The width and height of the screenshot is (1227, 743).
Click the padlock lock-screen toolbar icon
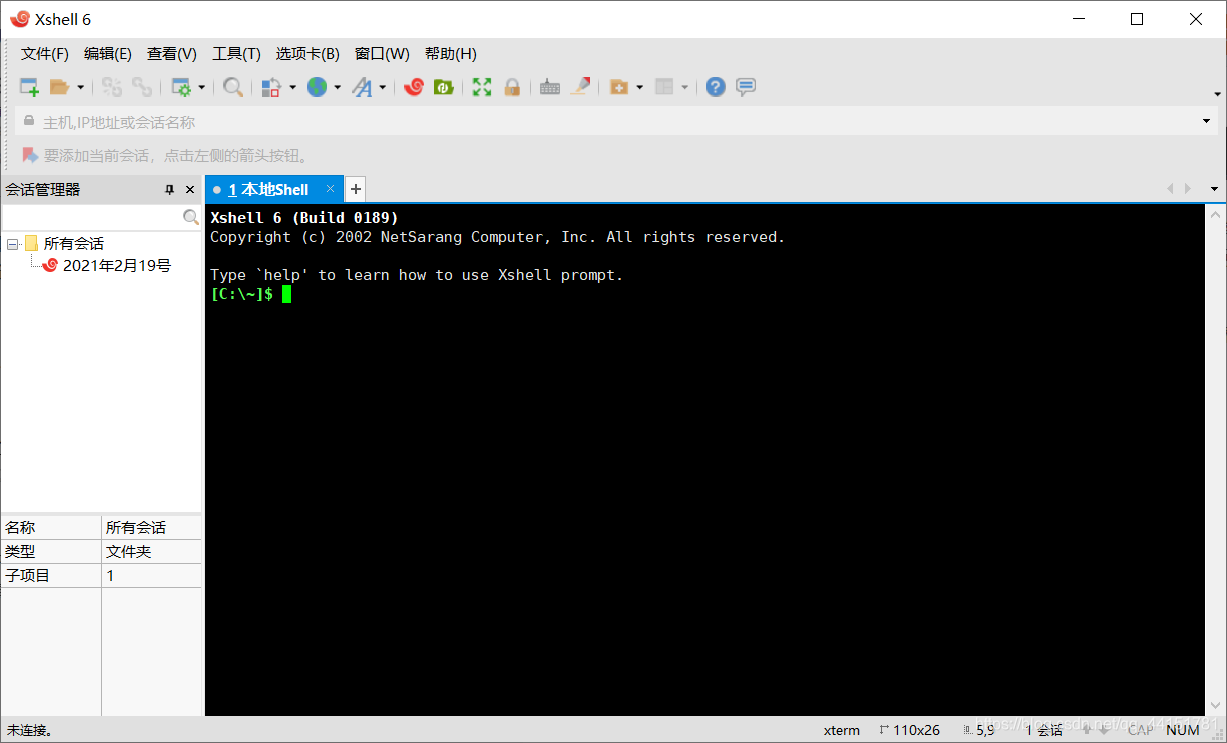tap(512, 87)
